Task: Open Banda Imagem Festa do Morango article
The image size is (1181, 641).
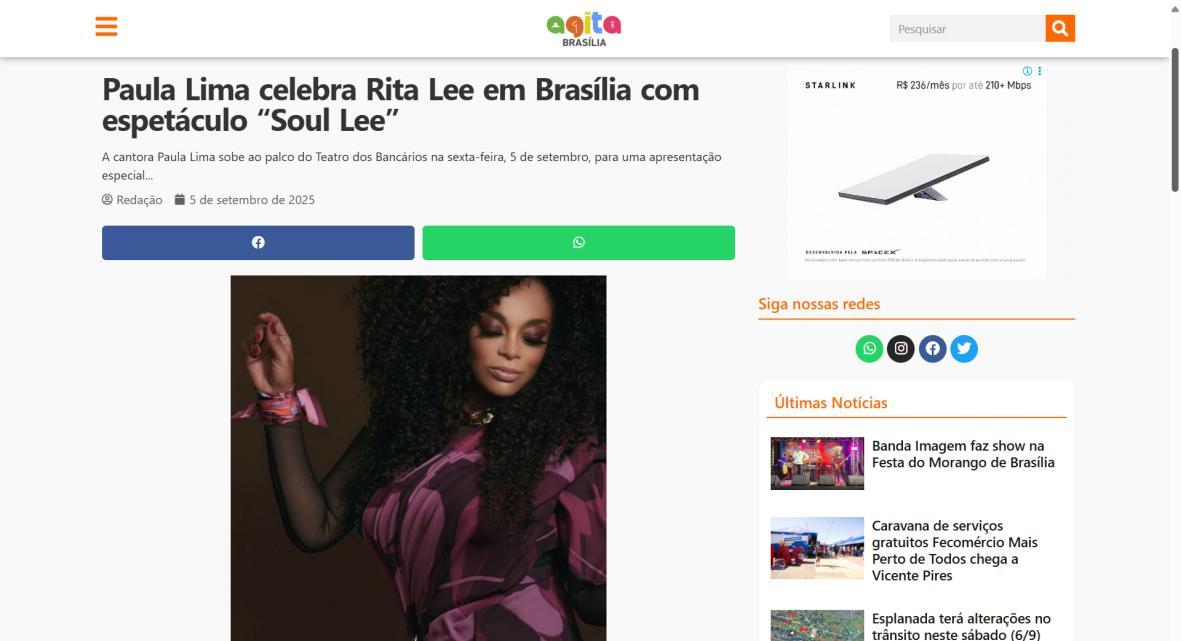Action: 963,454
